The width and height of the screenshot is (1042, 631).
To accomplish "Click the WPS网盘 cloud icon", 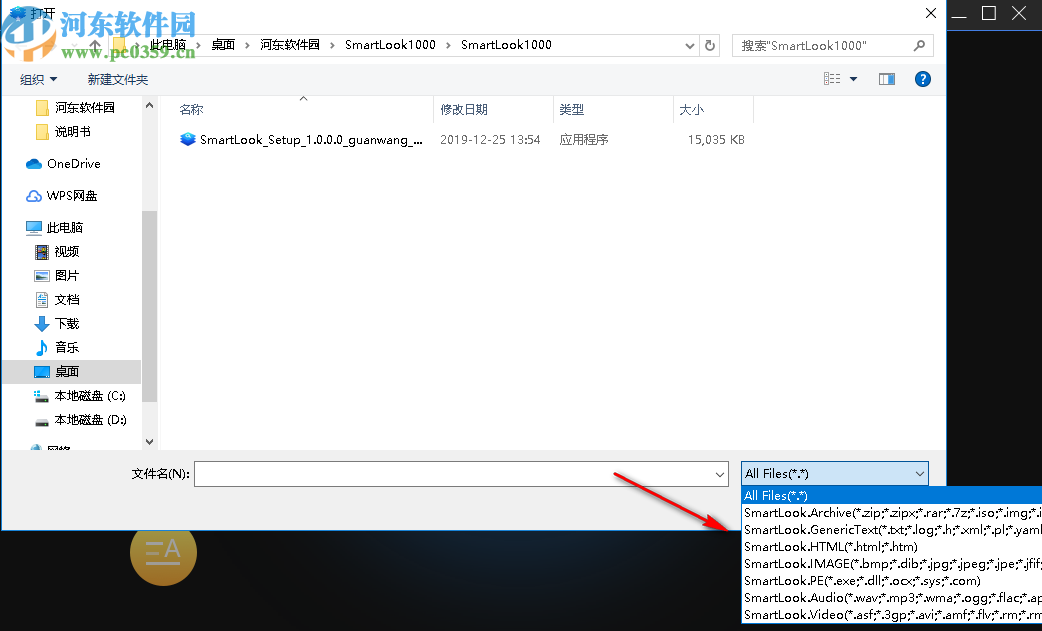I will click(34, 196).
